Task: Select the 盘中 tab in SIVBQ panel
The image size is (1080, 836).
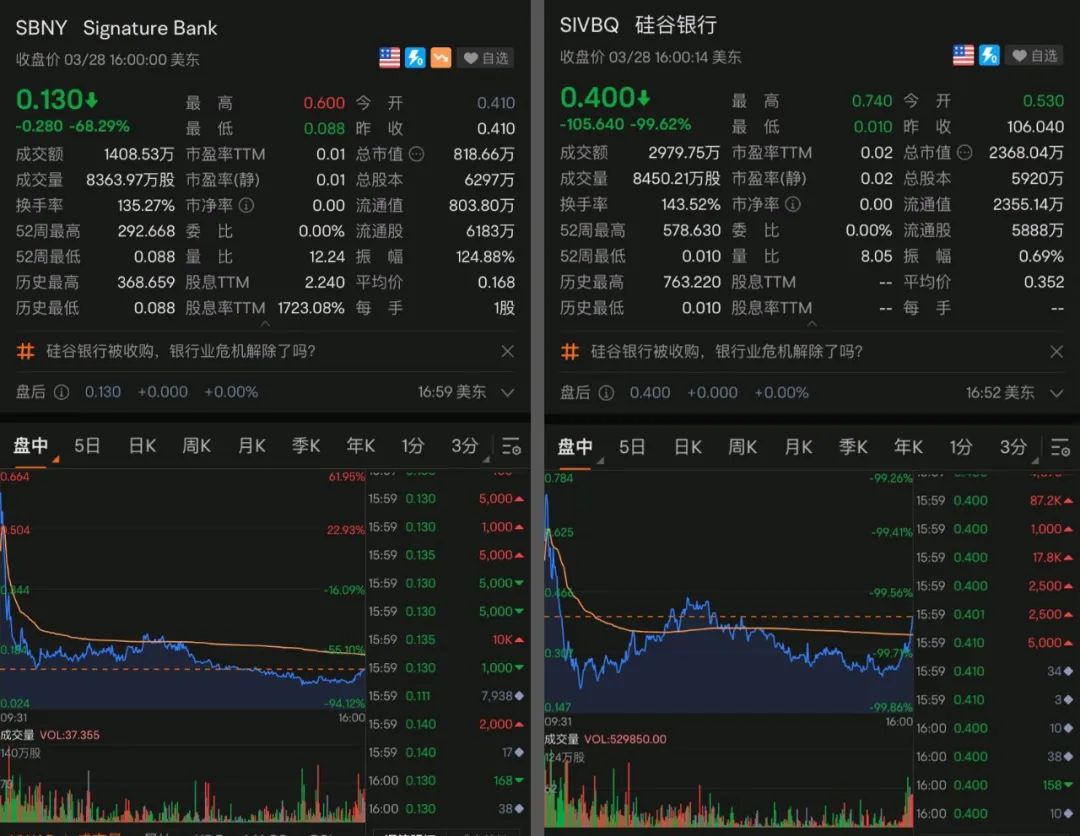Action: pos(575,447)
